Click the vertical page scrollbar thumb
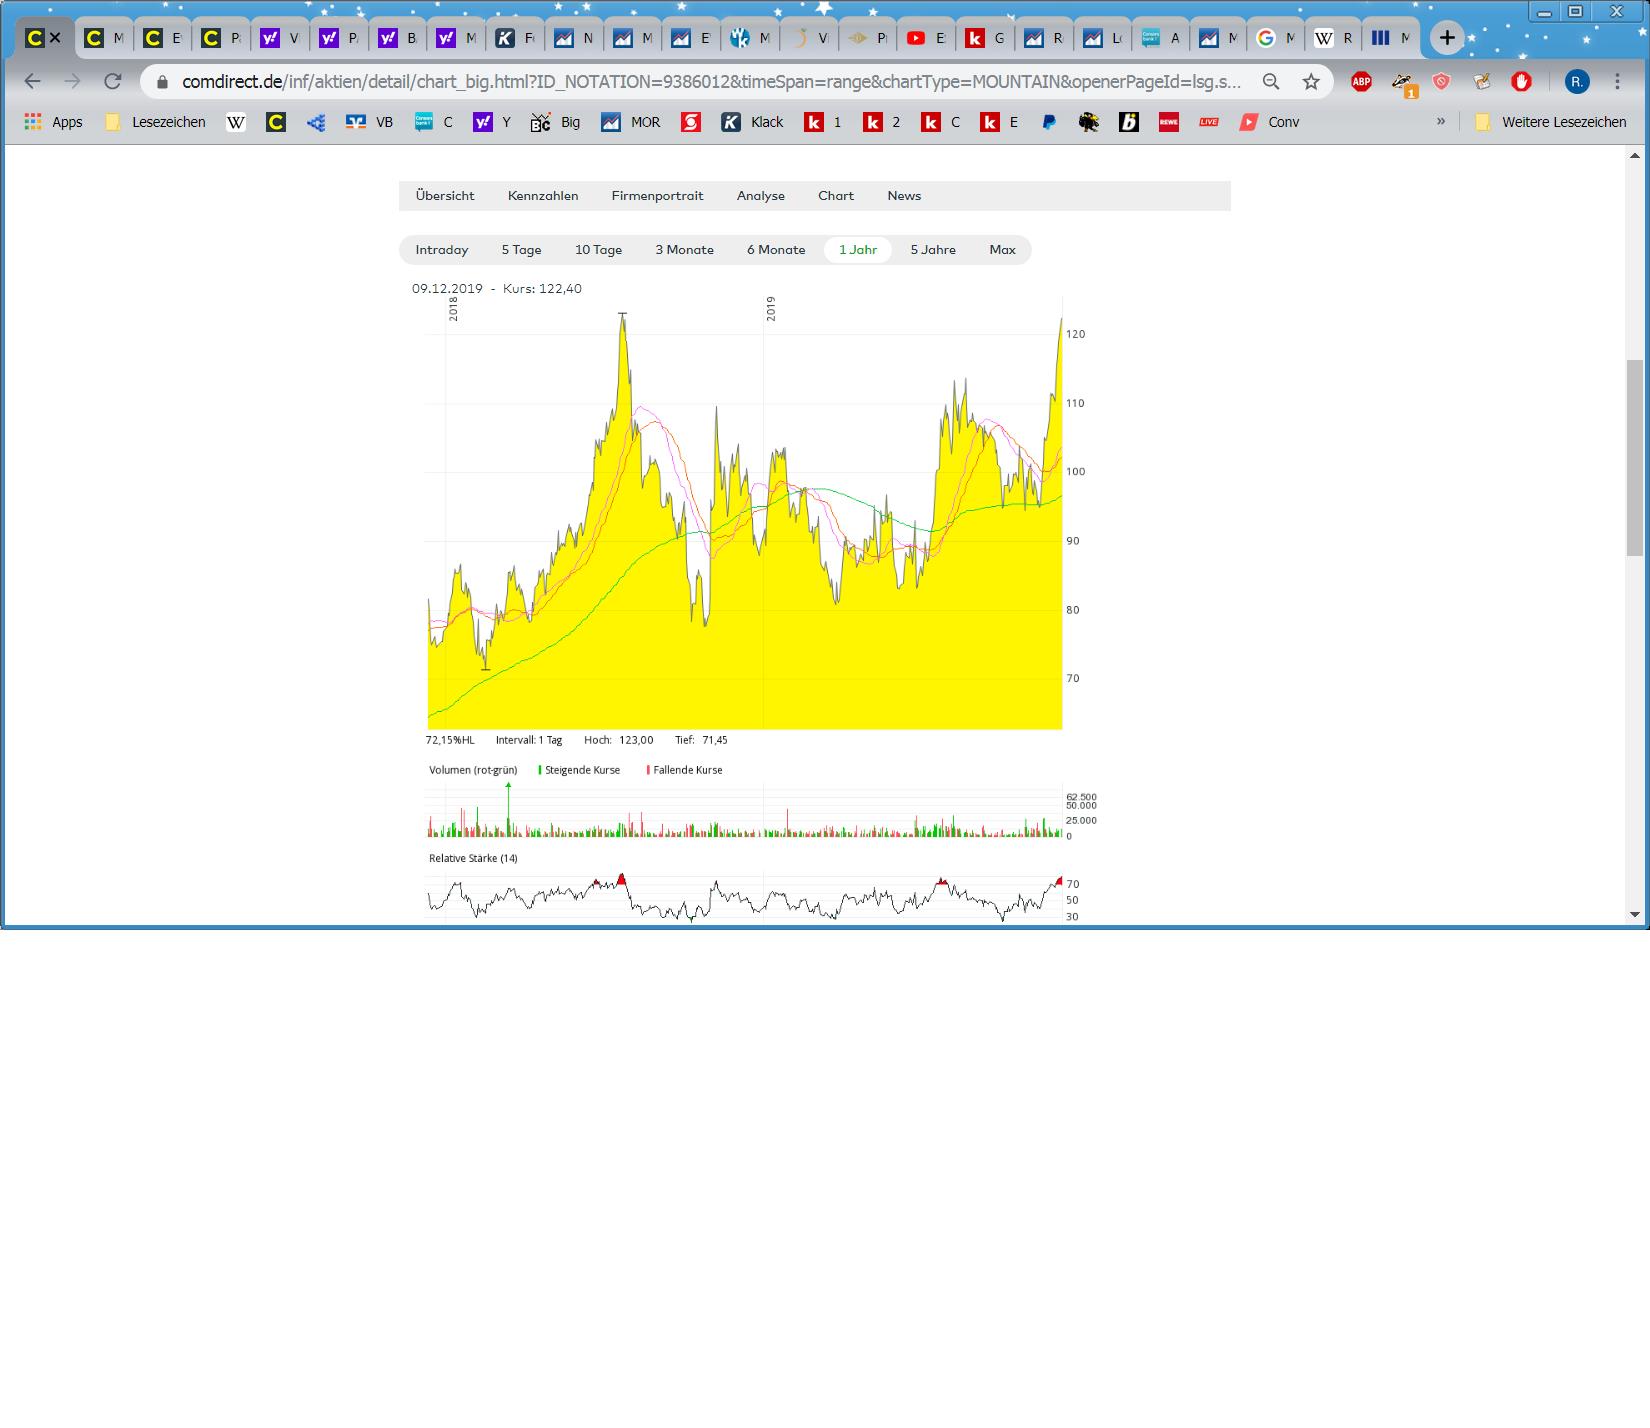The width and height of the screenshot is (1650, 1428). (1635, 457)
